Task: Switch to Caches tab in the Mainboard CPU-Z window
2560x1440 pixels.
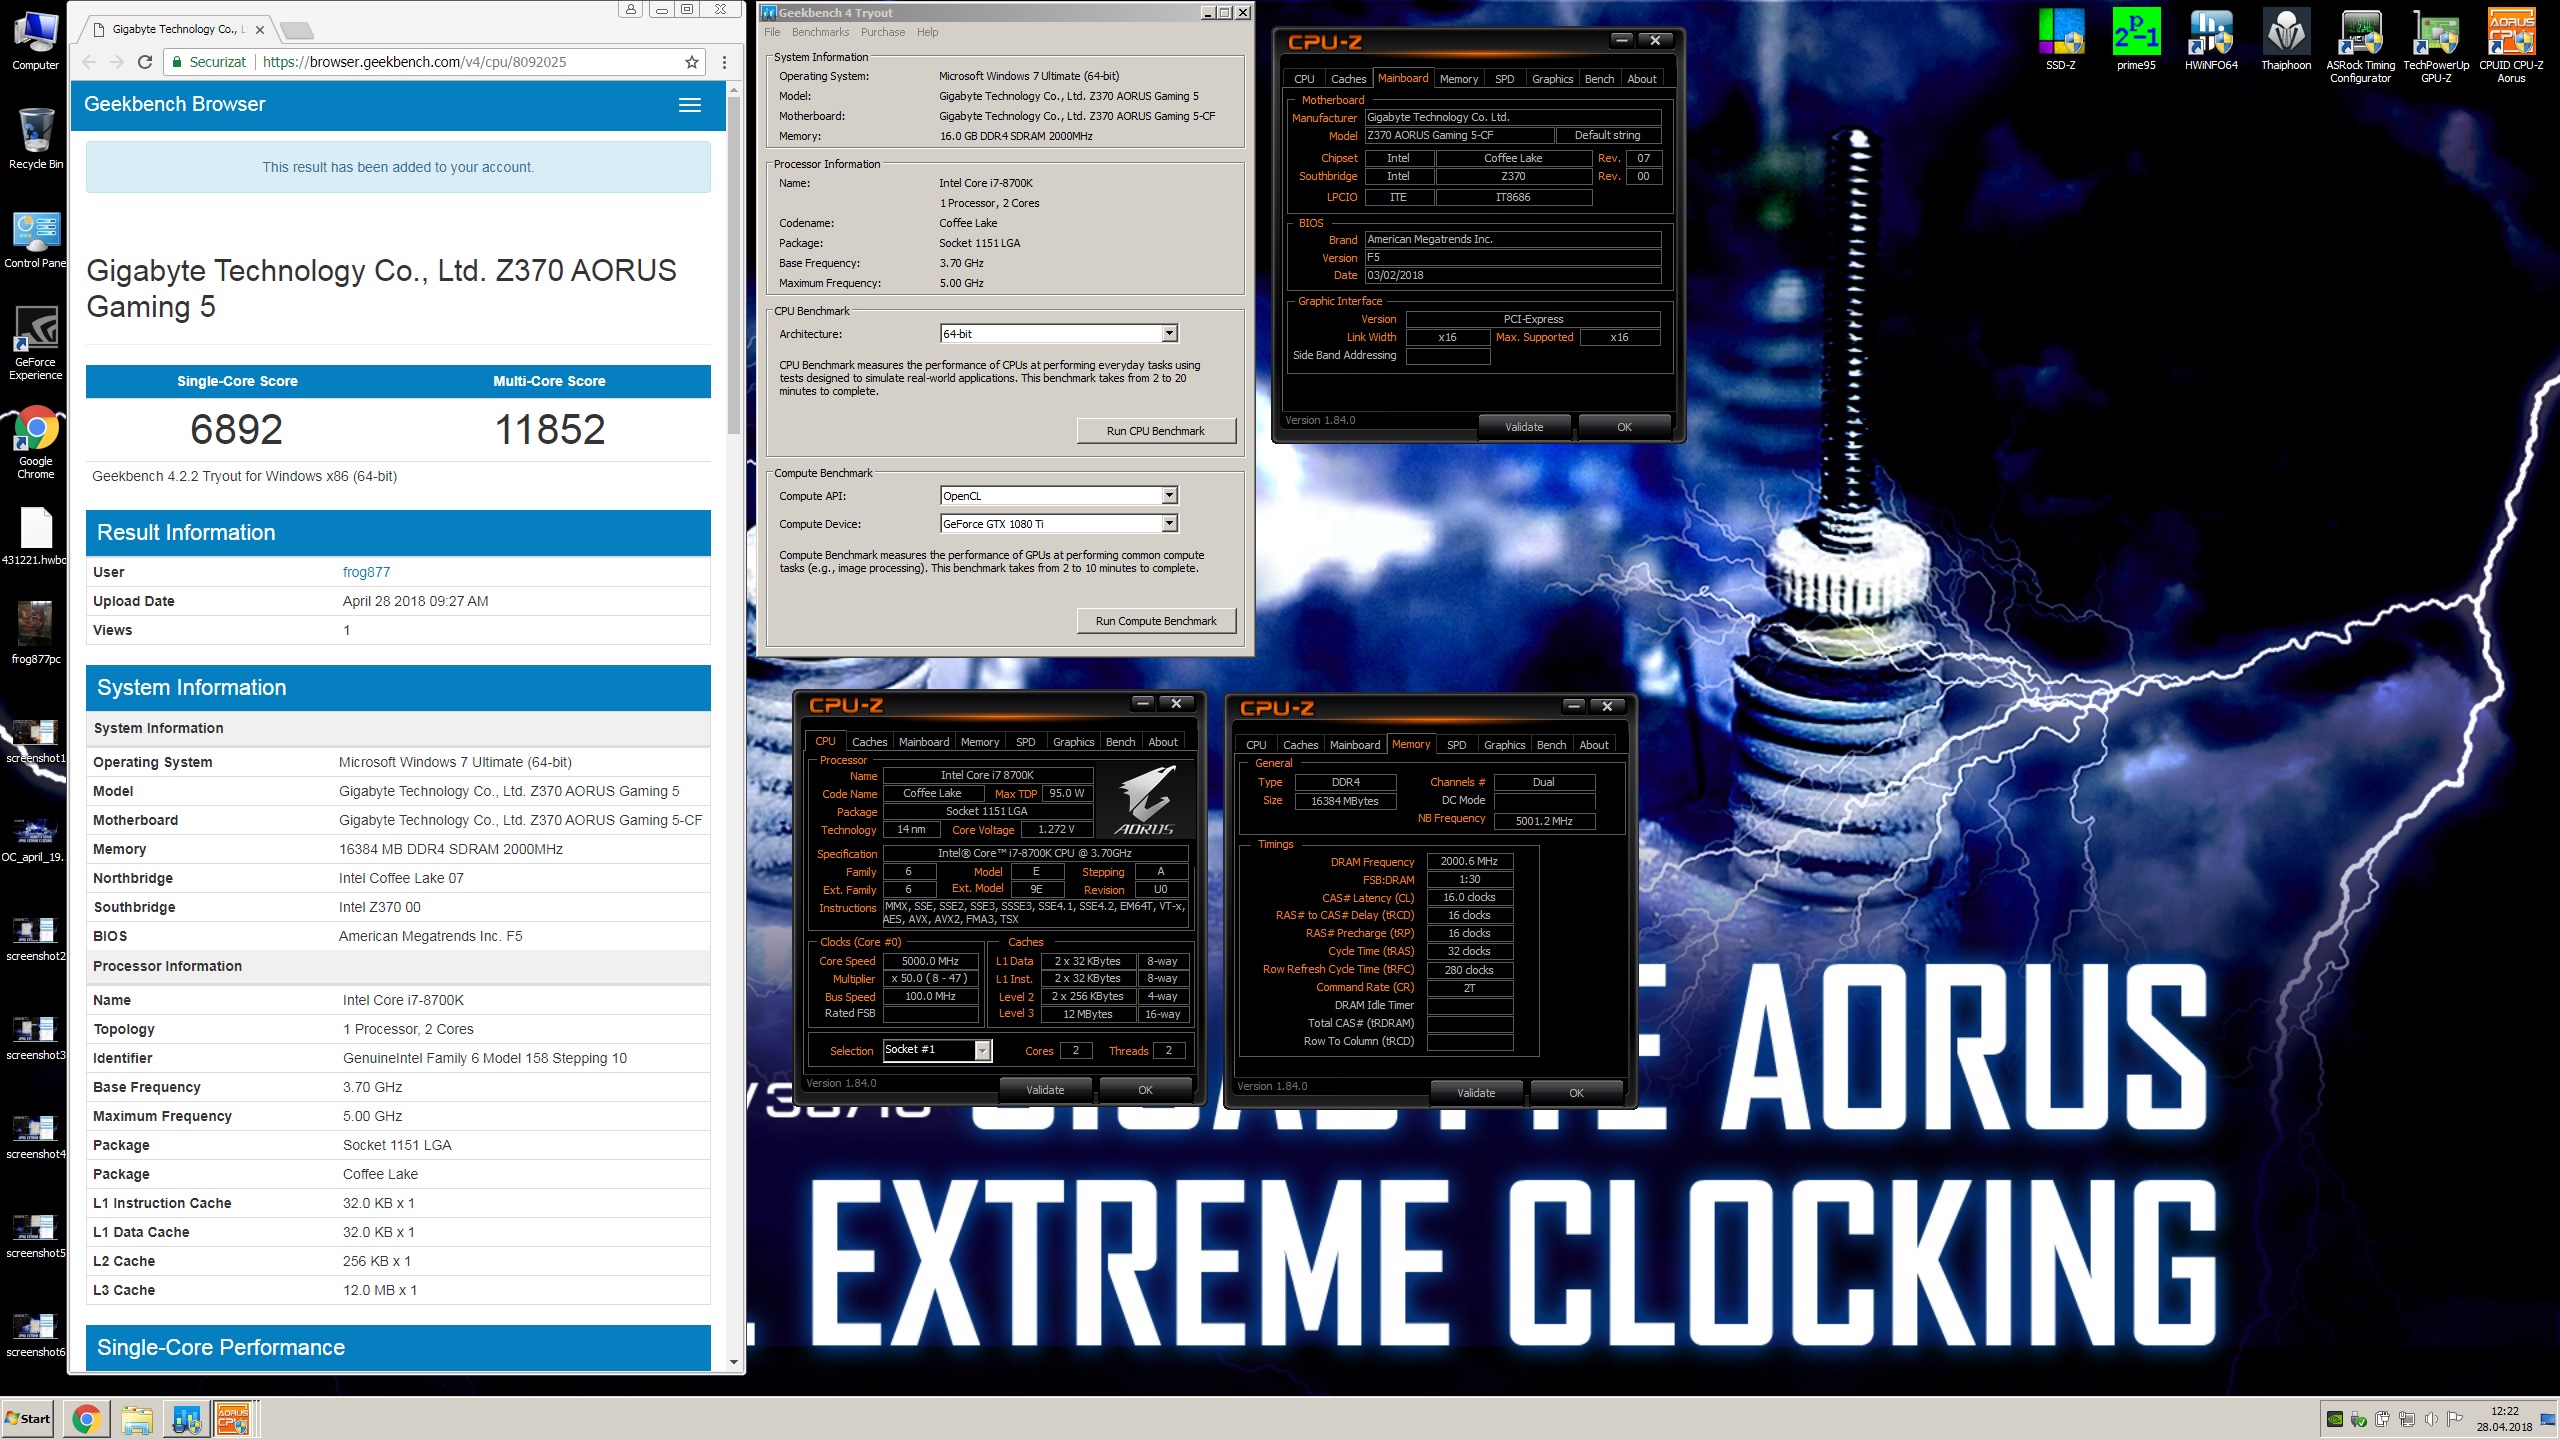Action: click(1348, 79)
